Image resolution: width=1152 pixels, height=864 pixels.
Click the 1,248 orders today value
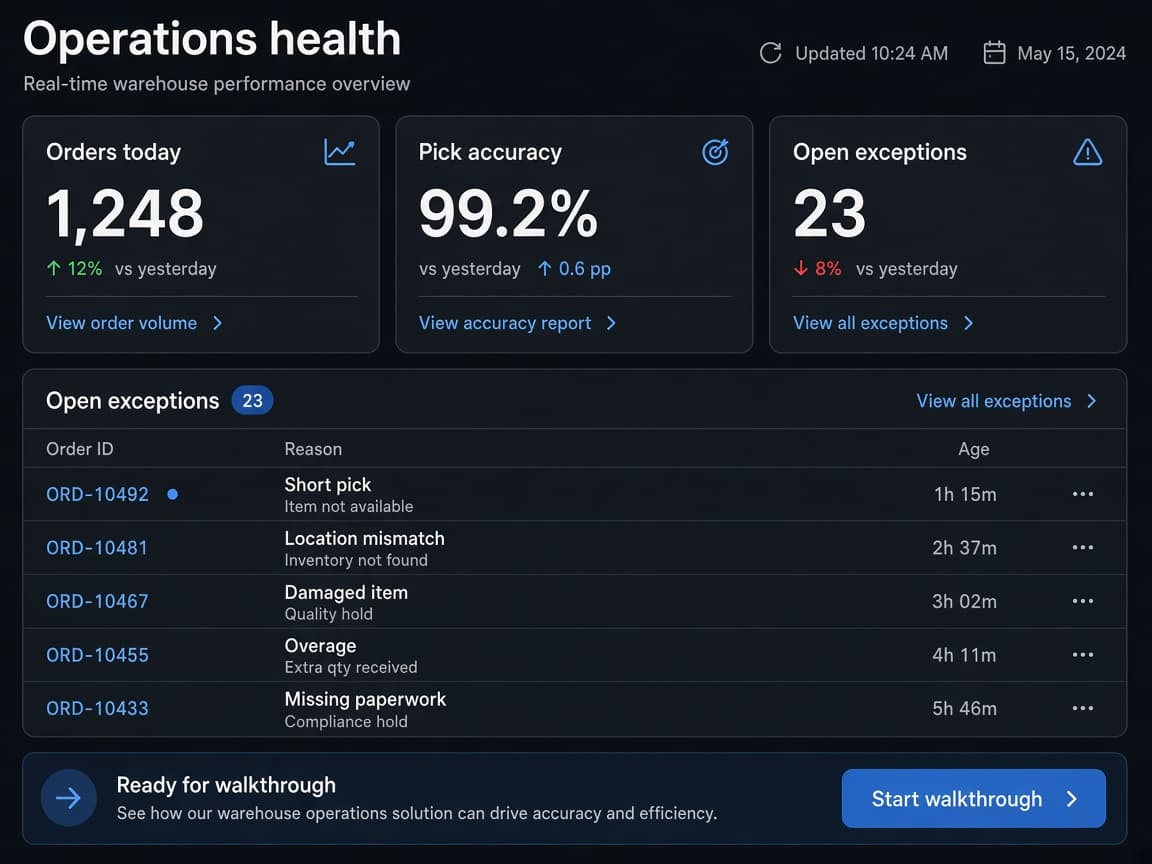[125, 215]
